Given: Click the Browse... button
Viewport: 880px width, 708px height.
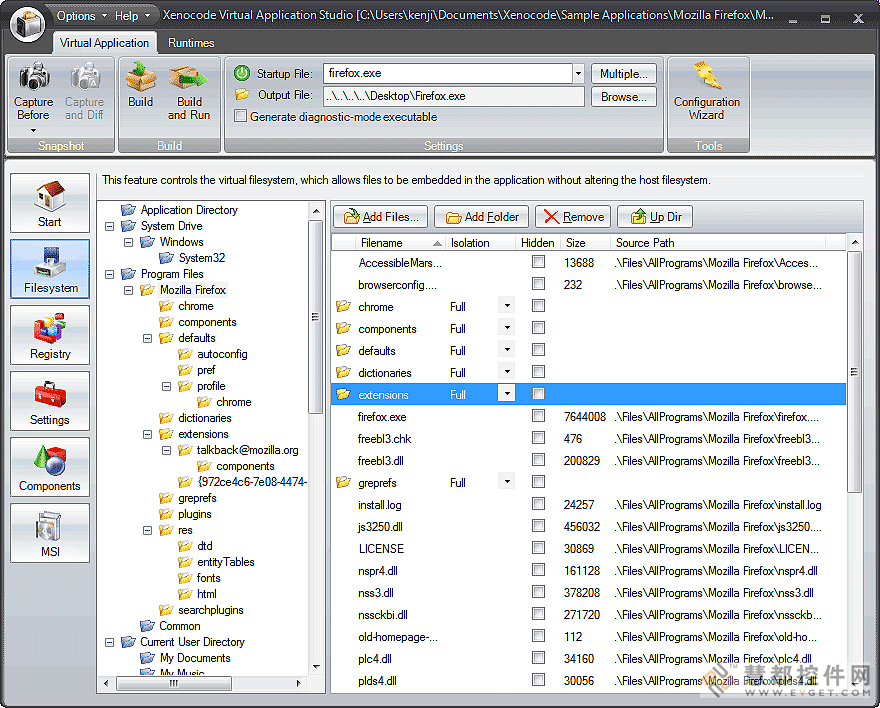Looking at the screenshot, I should [x=624, y=97].
